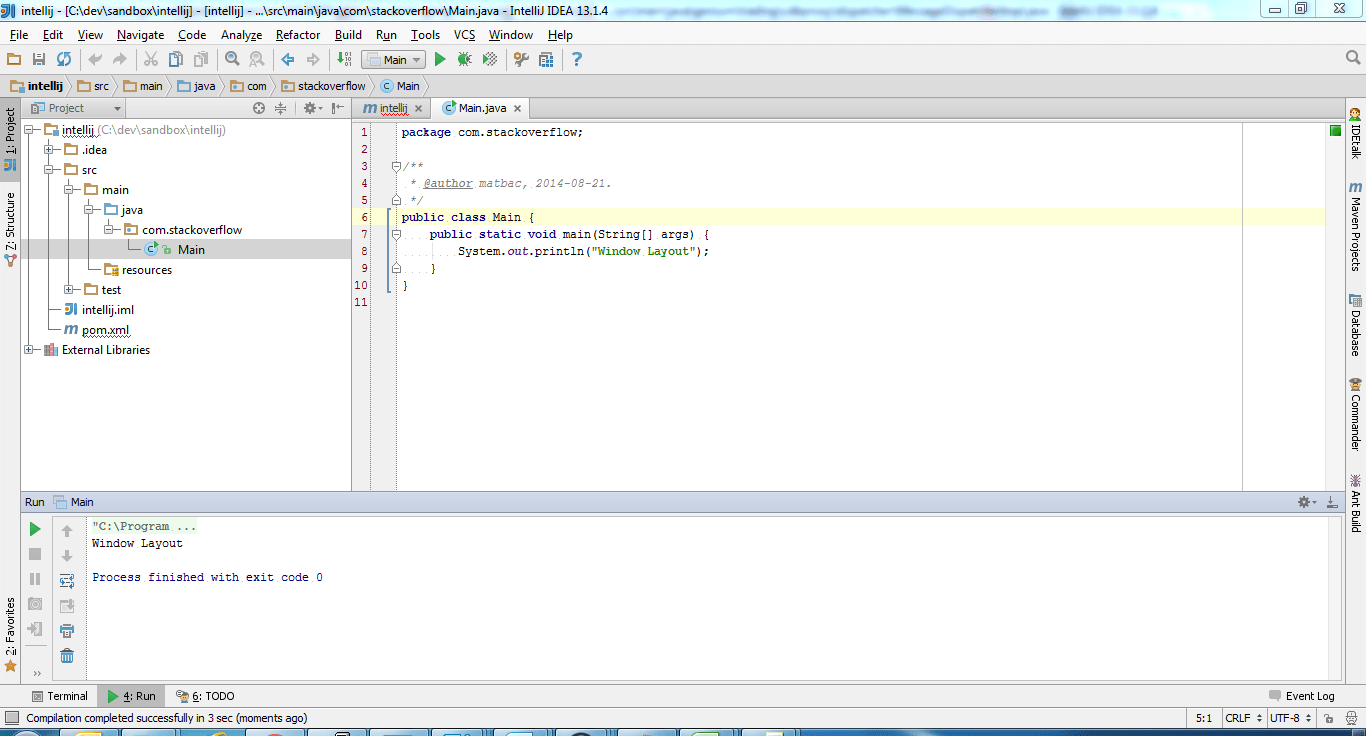Open the Navigate menu
The height and width of the screenshot is (736, 1366).
pos(140,35)
